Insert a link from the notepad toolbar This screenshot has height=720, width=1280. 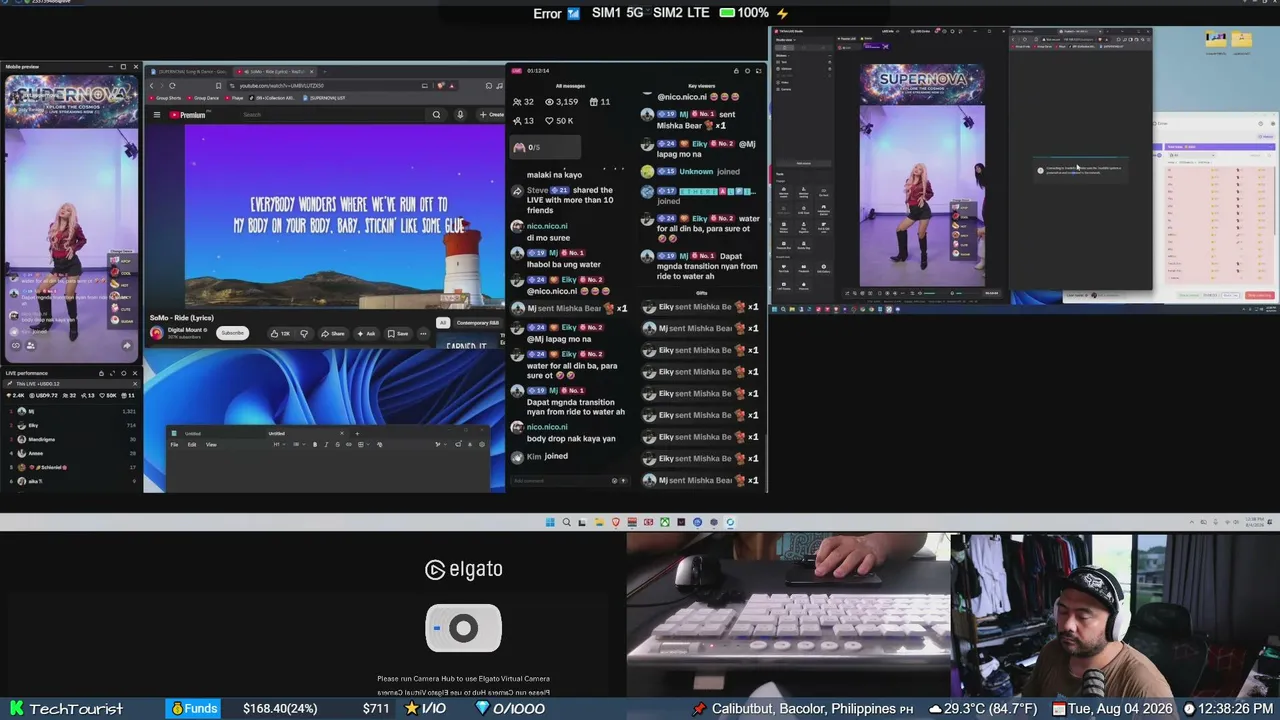(348, 444)
